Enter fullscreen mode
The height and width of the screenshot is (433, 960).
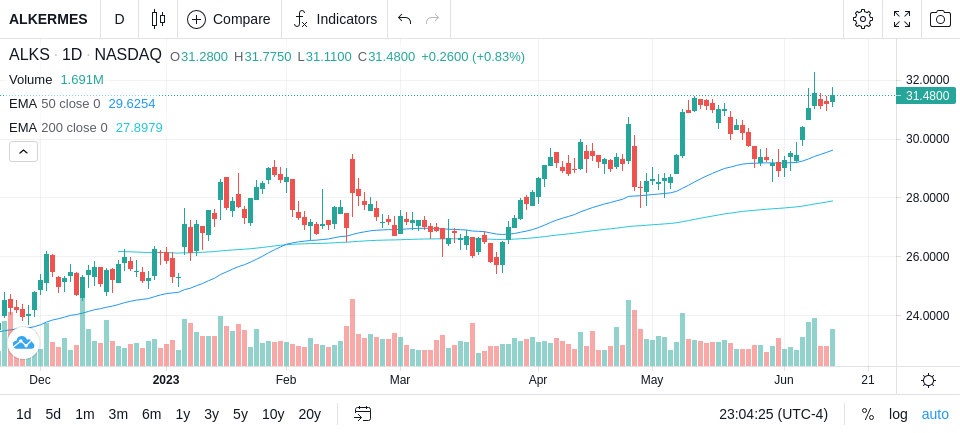(x=902, y=19)
